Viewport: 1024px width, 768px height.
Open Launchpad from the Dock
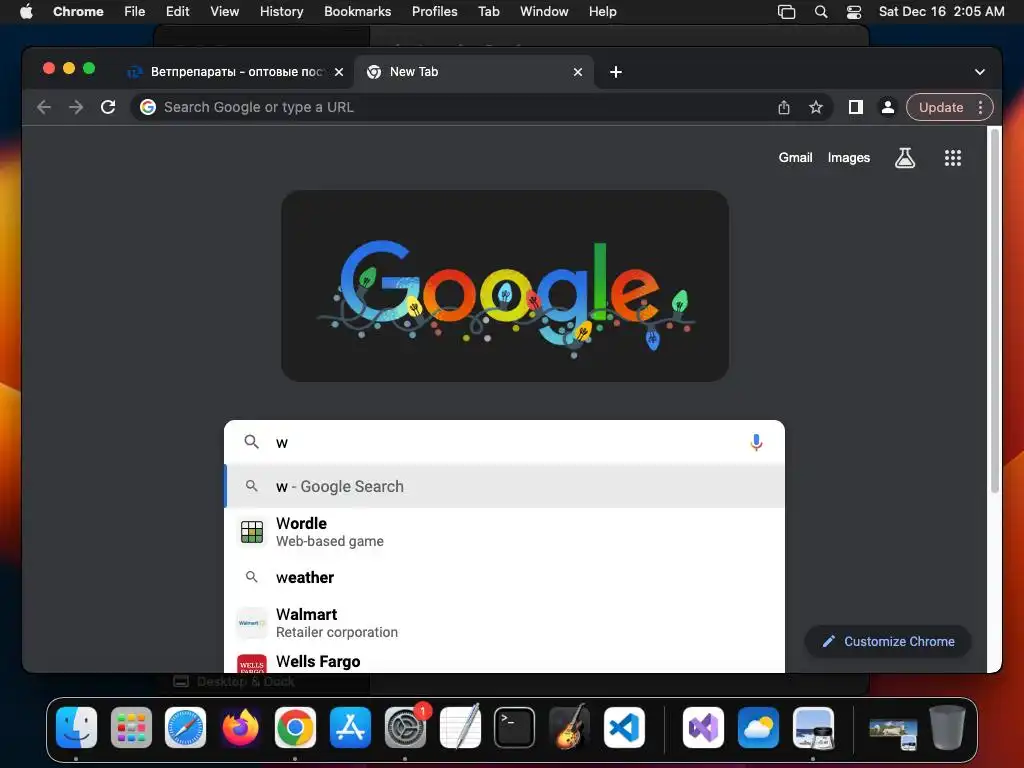pyautogui.click(x=131, y=727)
